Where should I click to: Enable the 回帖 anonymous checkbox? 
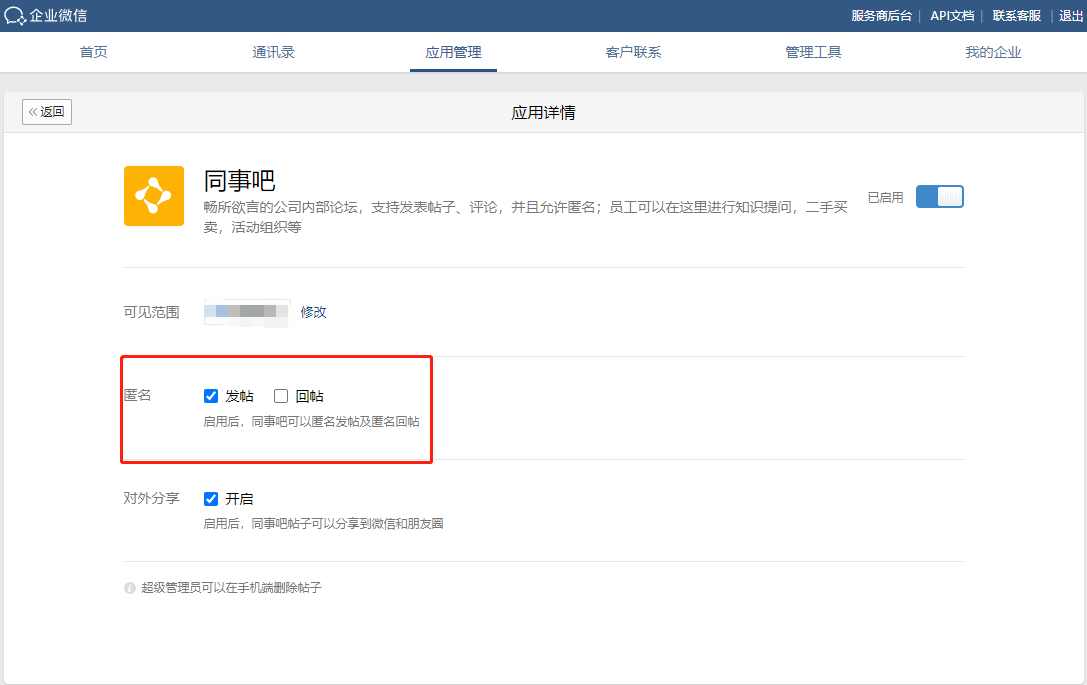(281, 396)
